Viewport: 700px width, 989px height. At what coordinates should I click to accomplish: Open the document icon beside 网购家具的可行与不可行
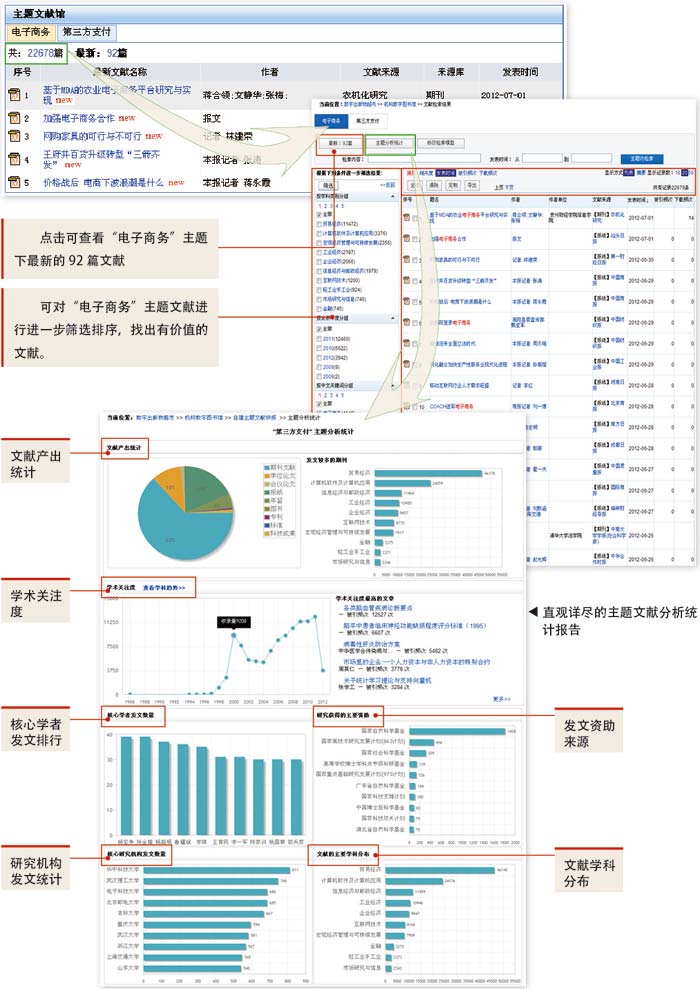click(x=14, y=136)
